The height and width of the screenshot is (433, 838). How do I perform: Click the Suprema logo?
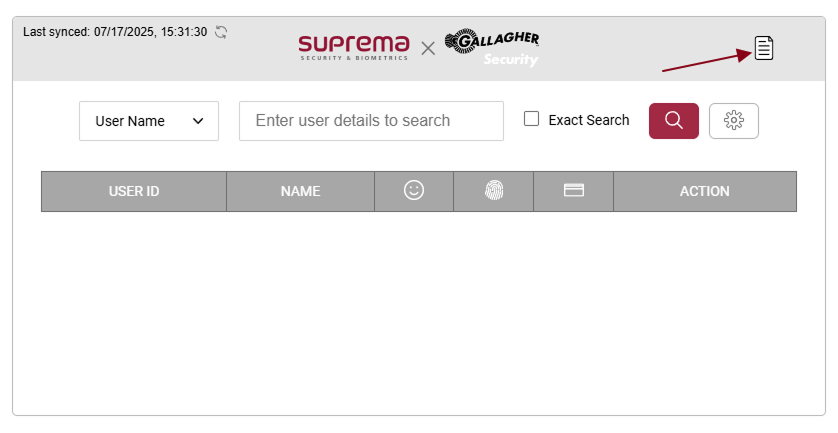click(354, 46)
